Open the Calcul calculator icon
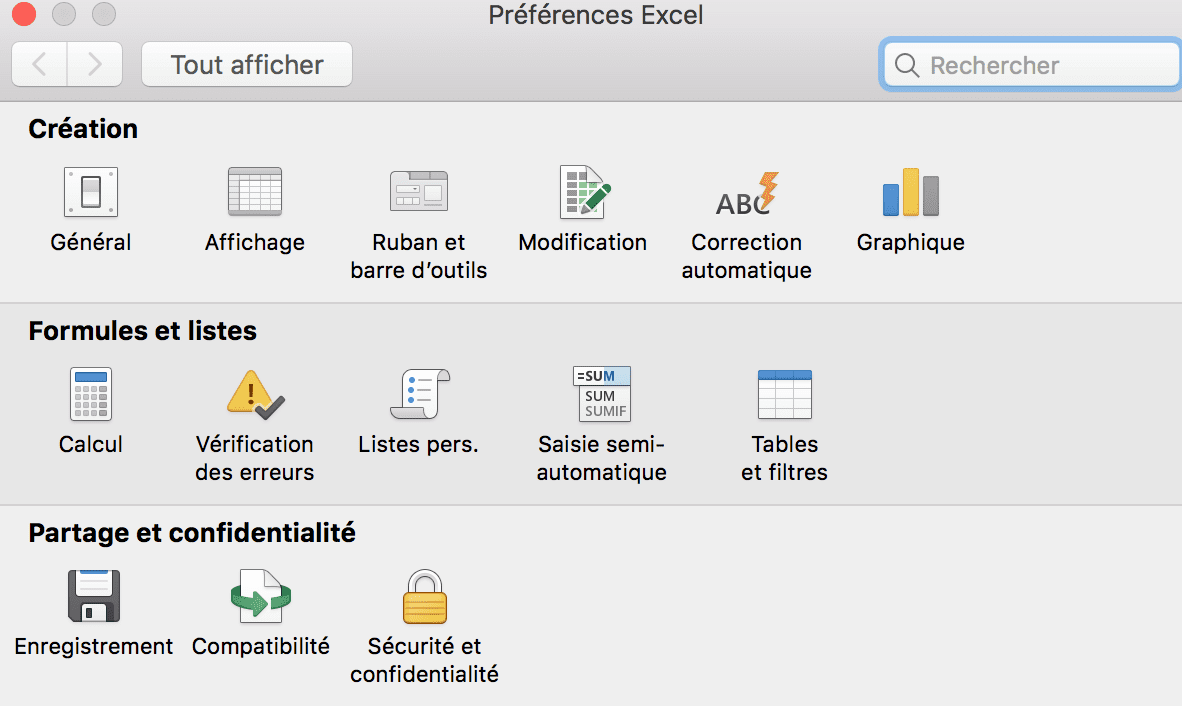This screenshot has width=1182, height=706. coord(91,394)
